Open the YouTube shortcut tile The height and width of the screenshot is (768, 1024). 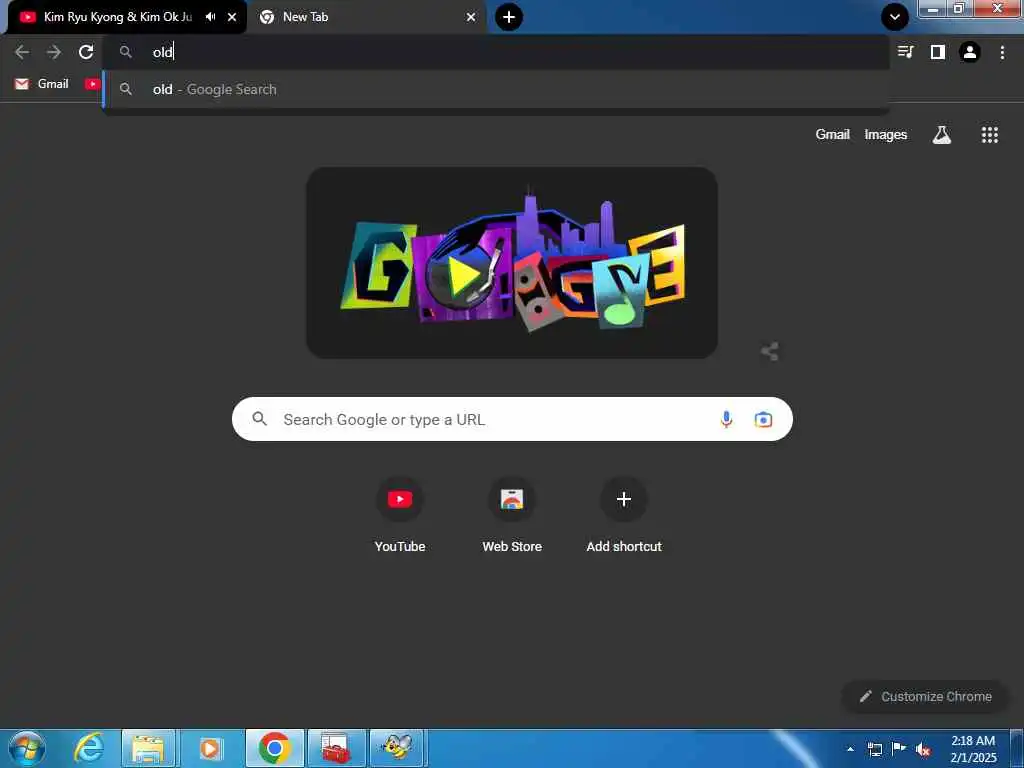(x=400, y=516)
